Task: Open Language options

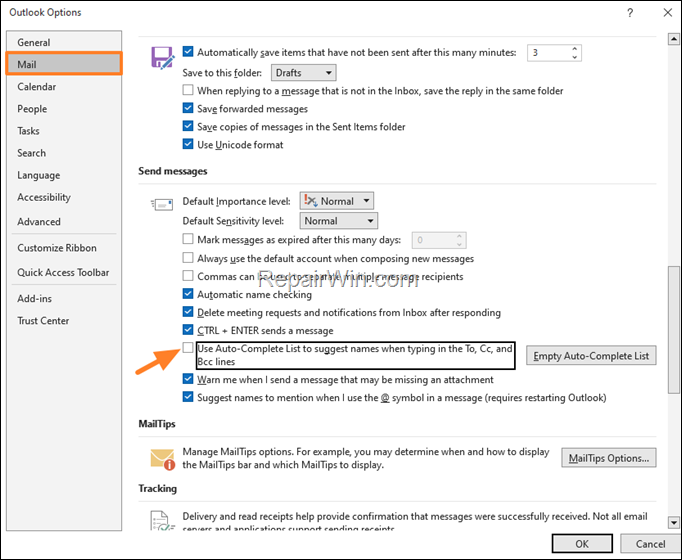Action: pyautogui.click(x=64, y=175)
